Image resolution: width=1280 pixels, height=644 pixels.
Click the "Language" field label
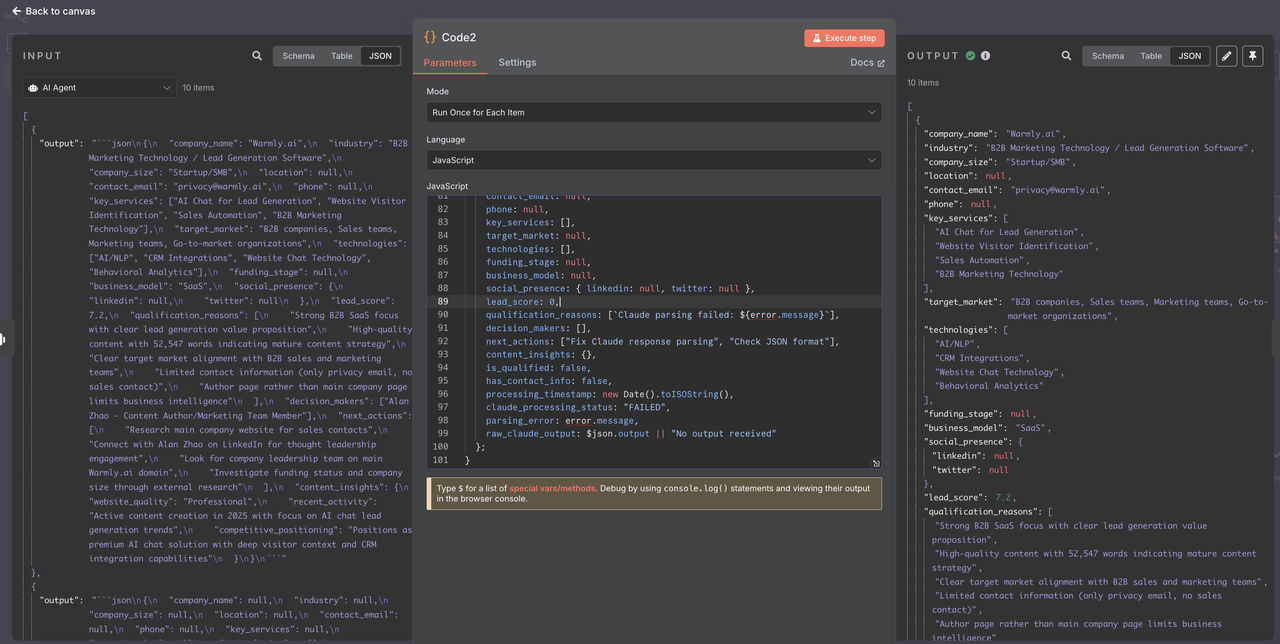(446, 140)
